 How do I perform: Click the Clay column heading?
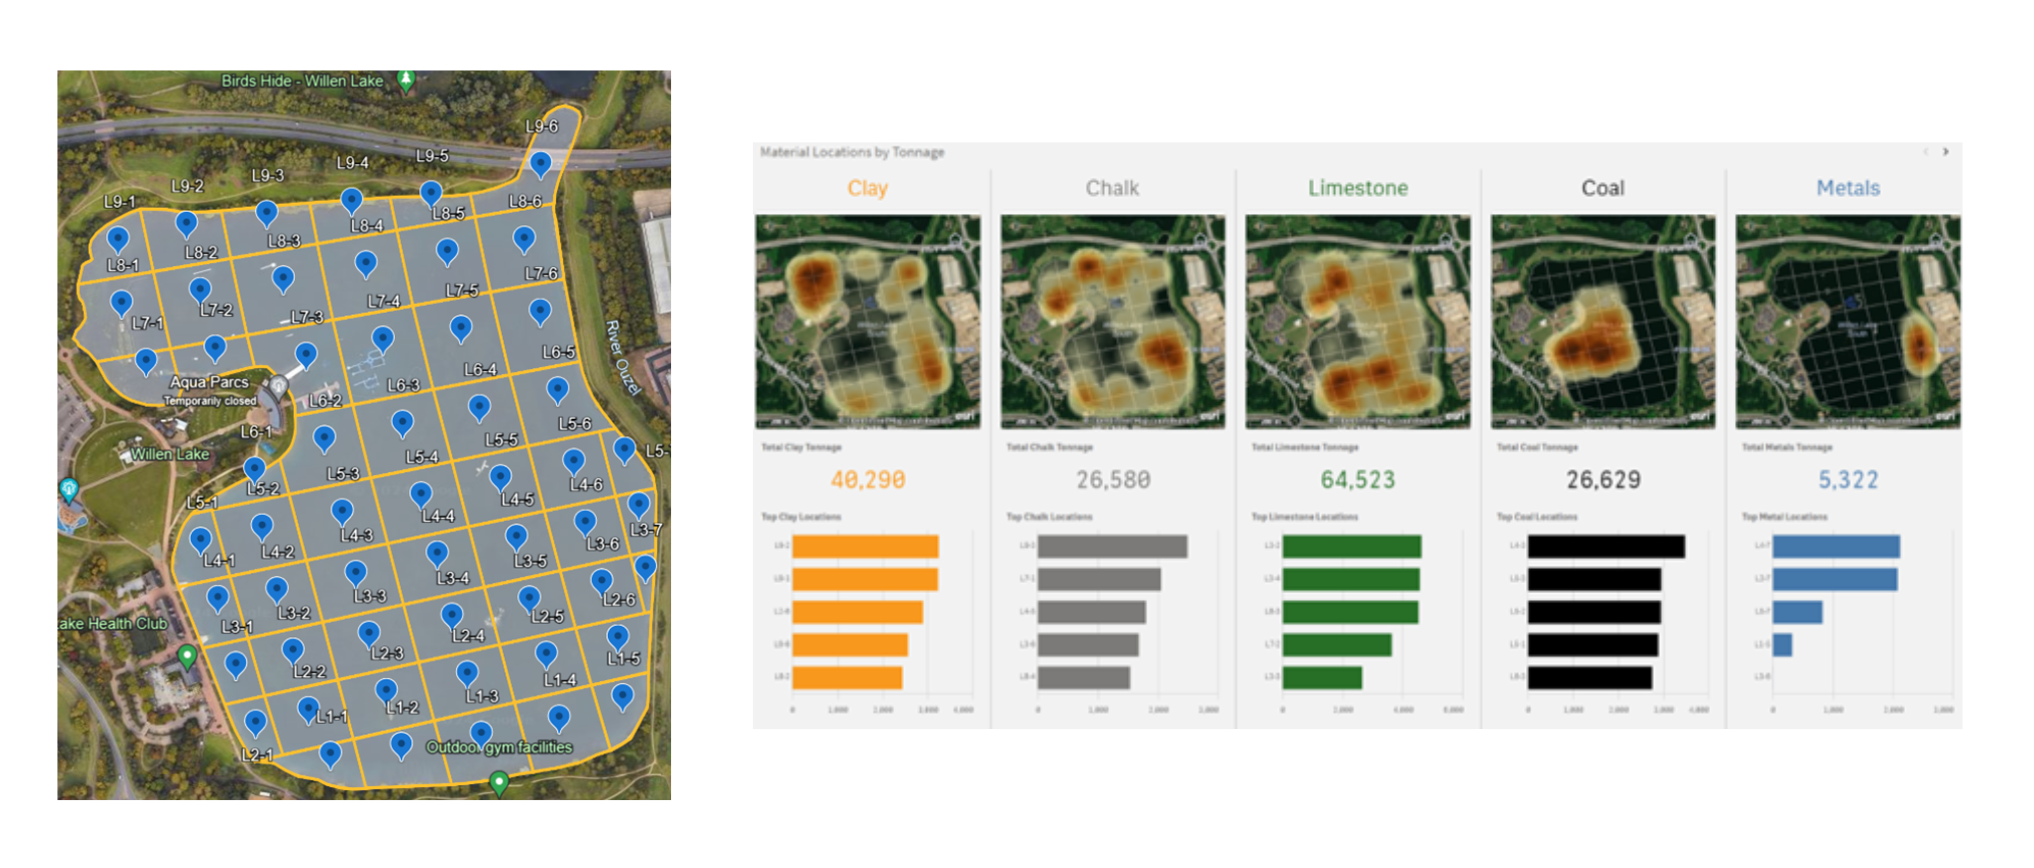pyautogui.click(x=867, y=188)
